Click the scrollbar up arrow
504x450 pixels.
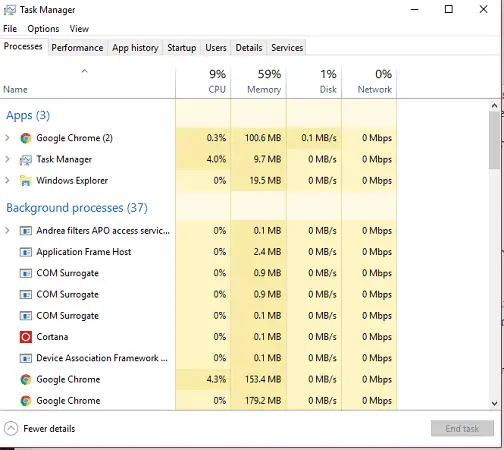494,106
